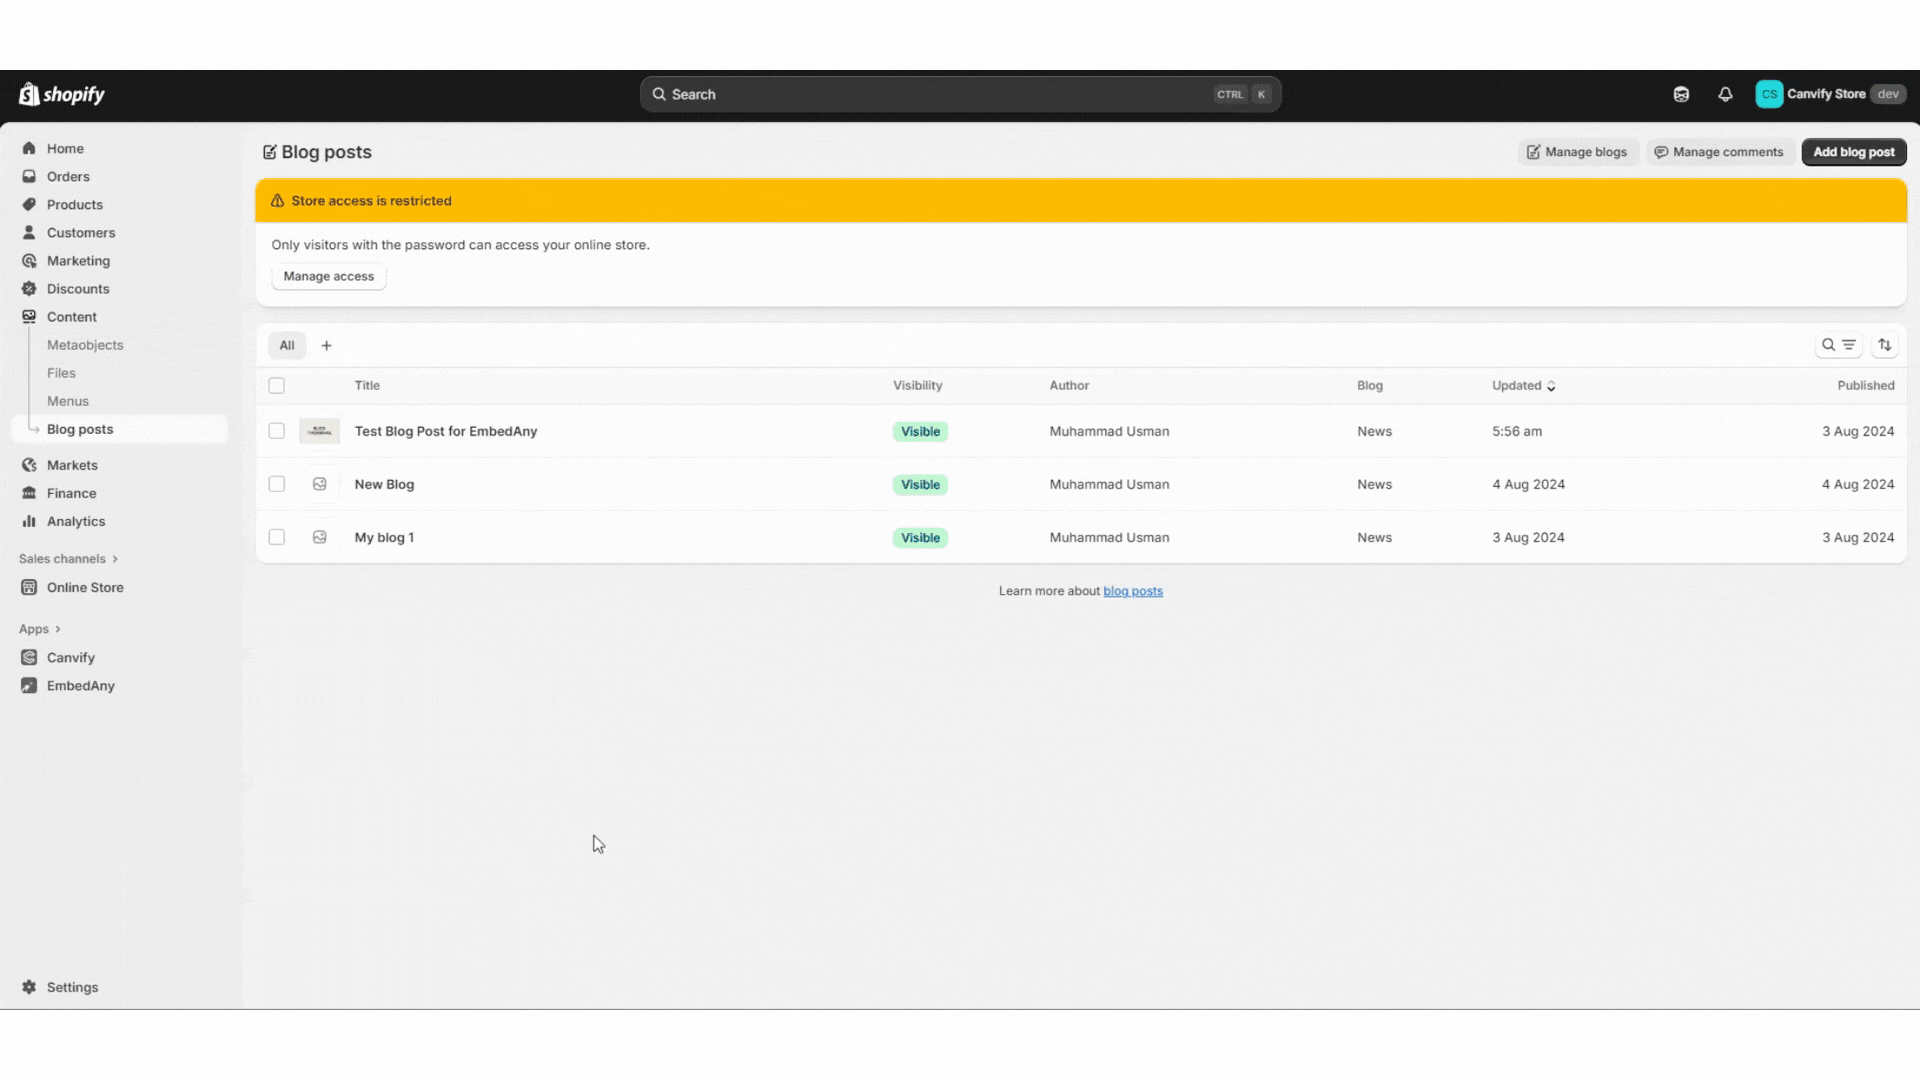1920x1080 pixels.
Task: Expand the Sales channels chevron
Action: 115,559
